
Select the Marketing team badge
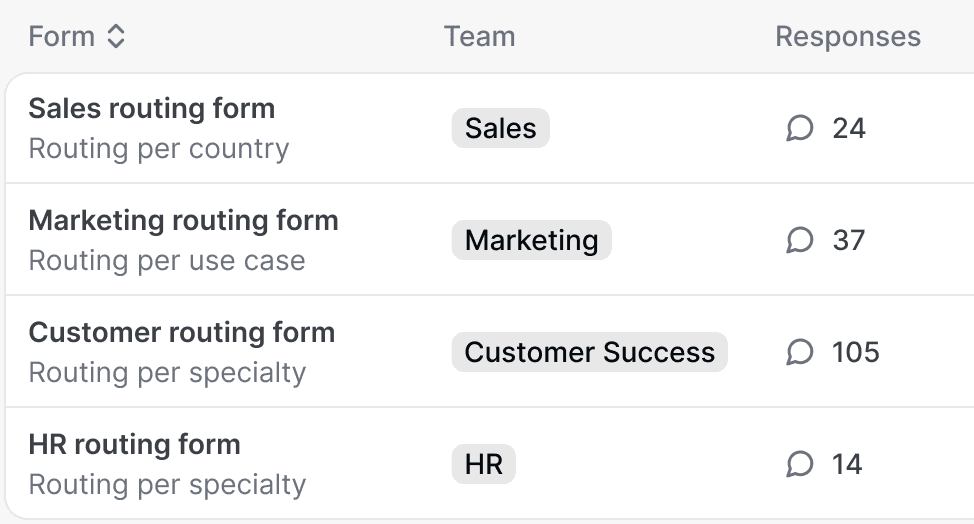point(531,240)
